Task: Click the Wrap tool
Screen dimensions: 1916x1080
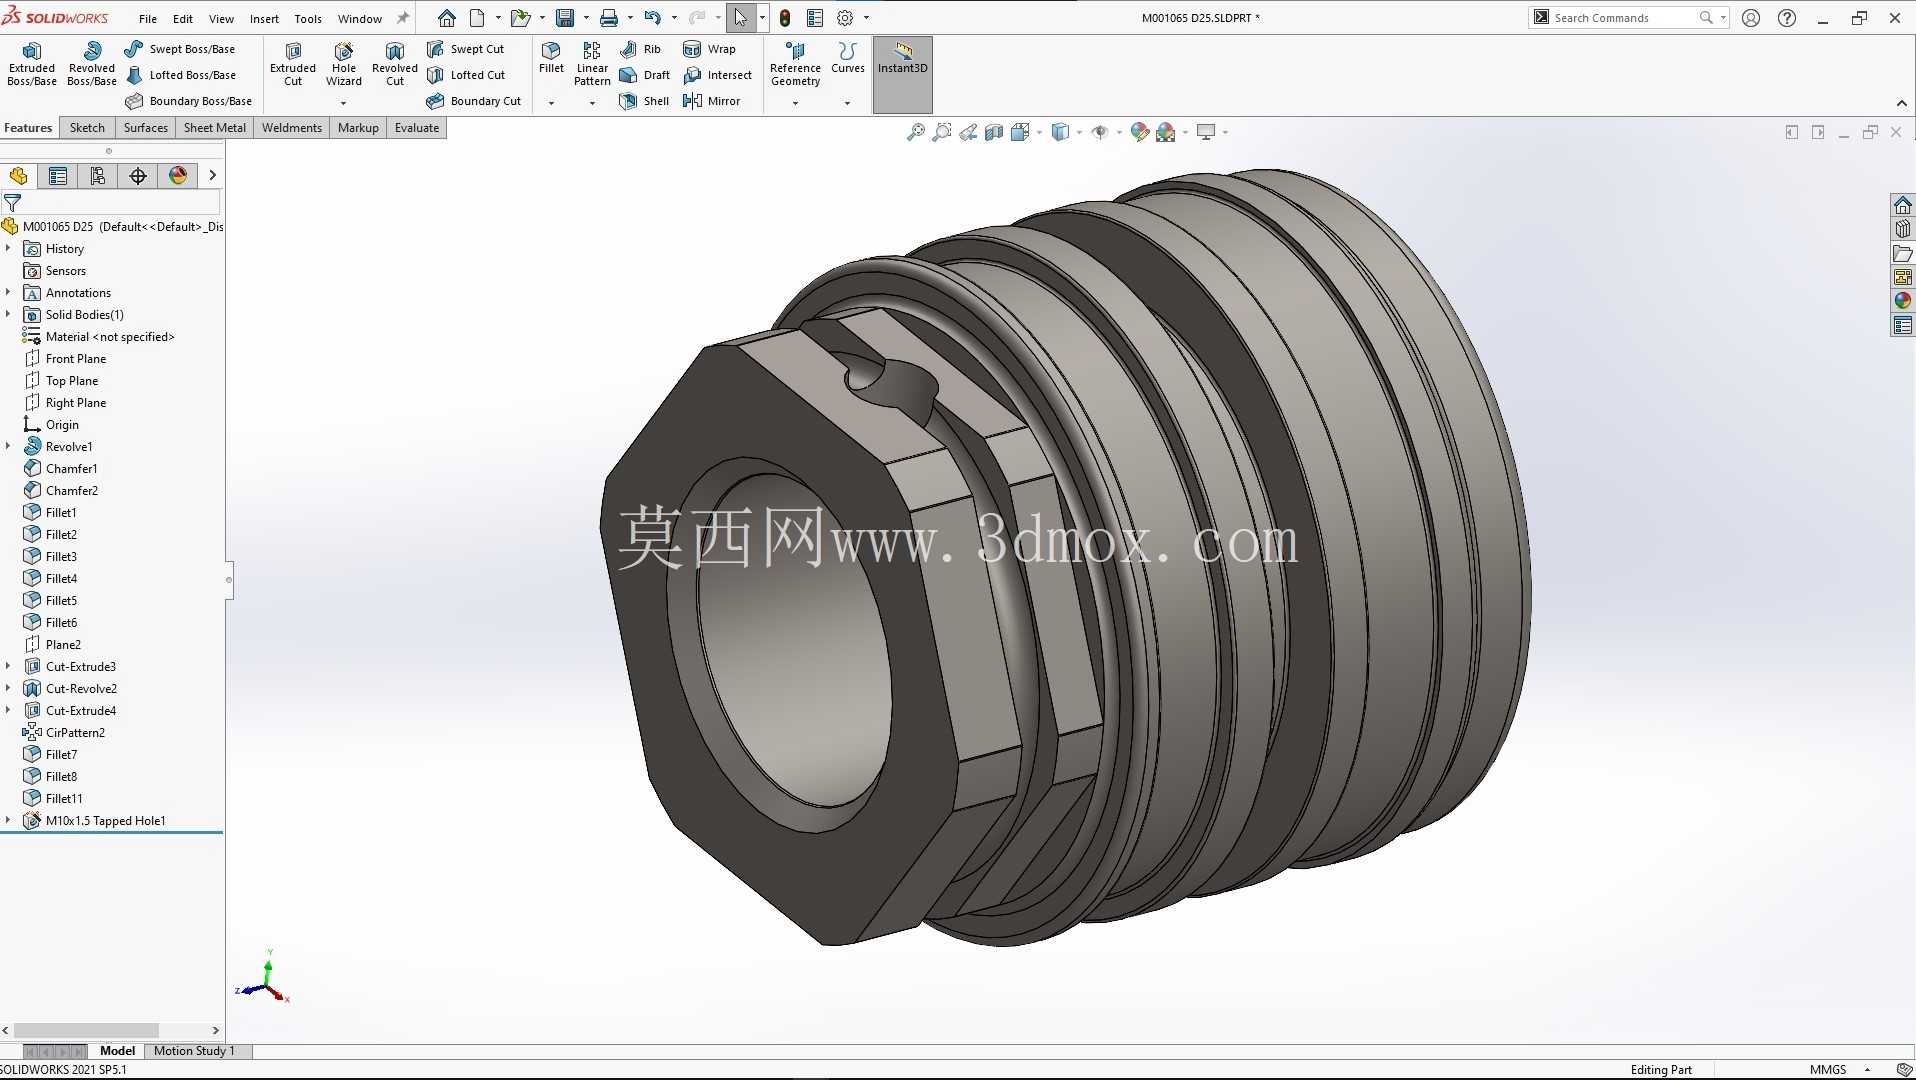Action: pos(709,49)
